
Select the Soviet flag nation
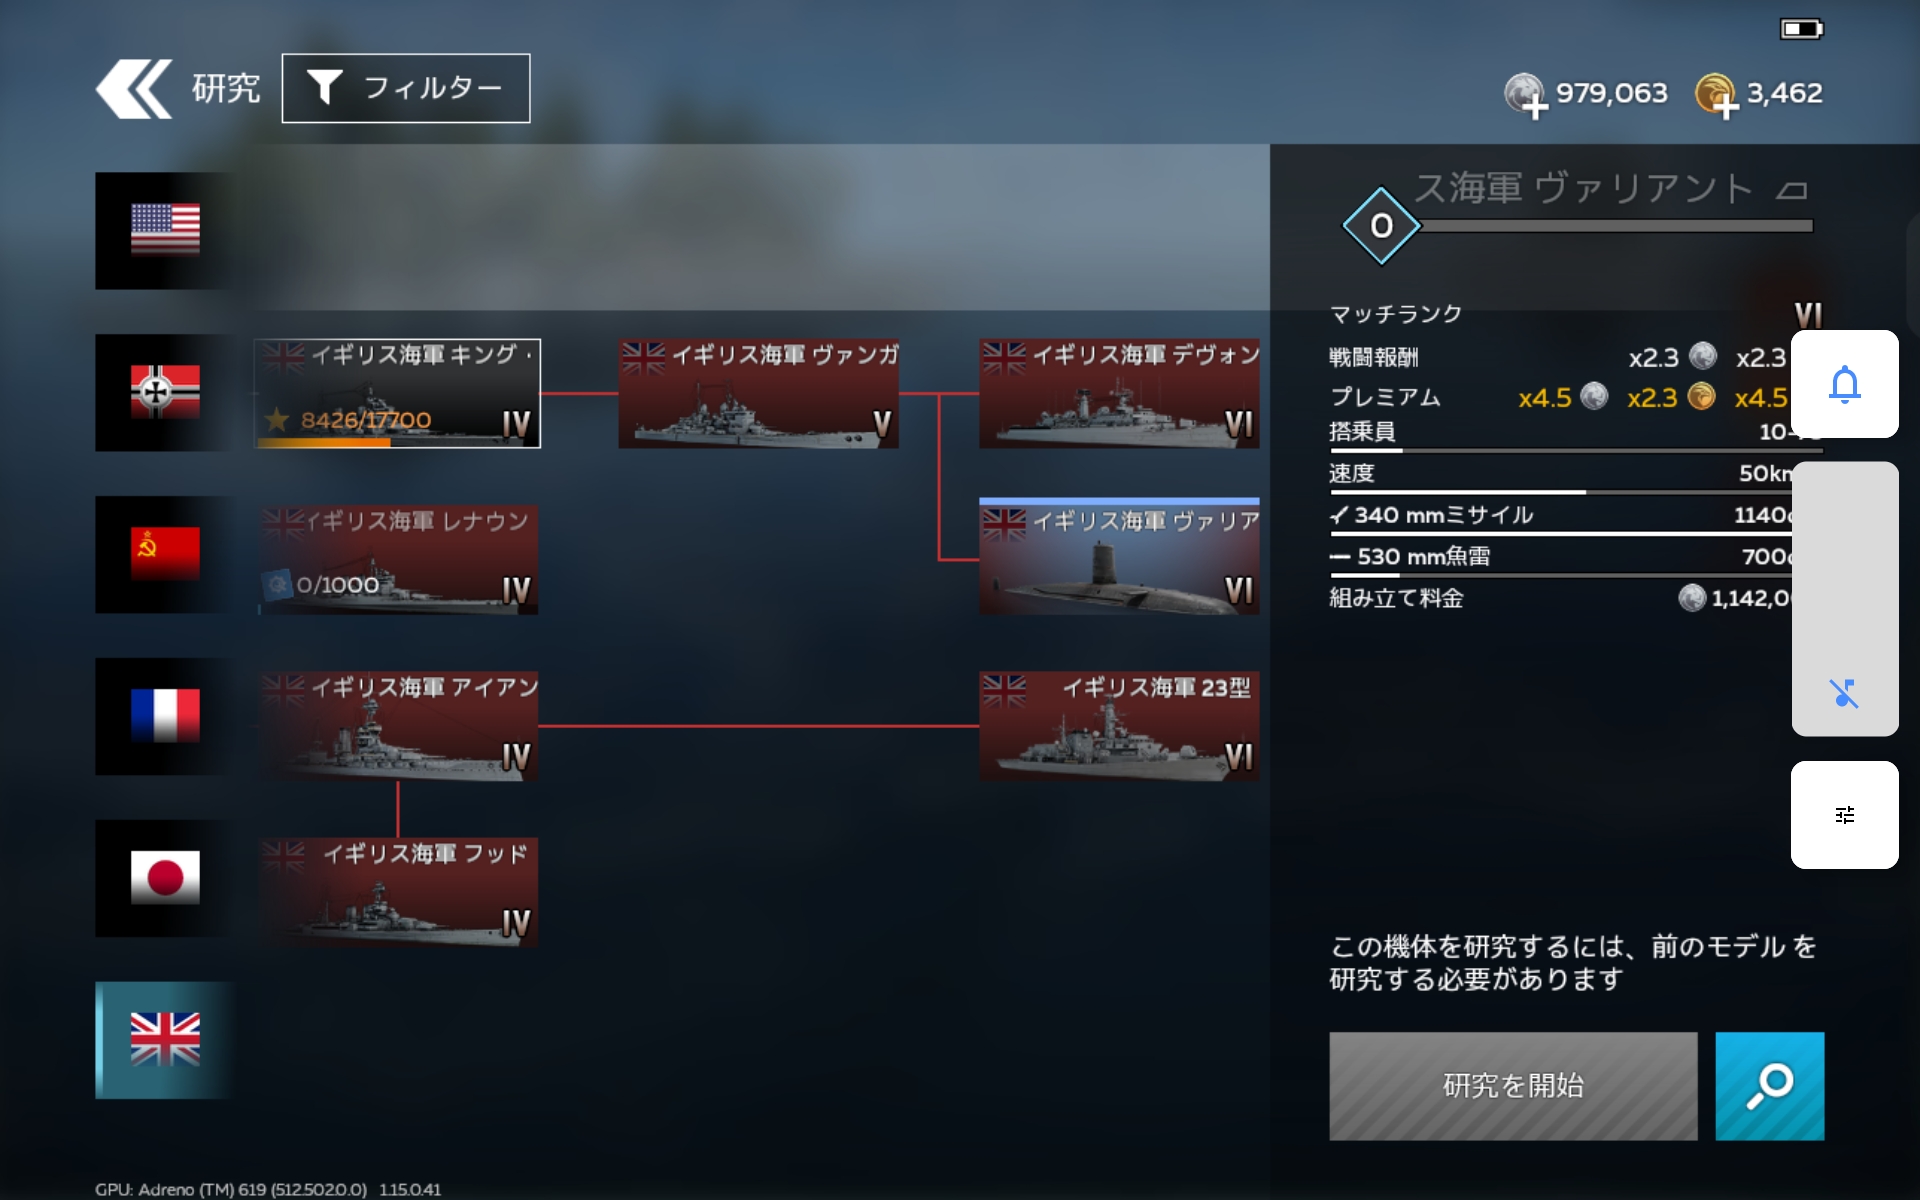click(165, 554)
